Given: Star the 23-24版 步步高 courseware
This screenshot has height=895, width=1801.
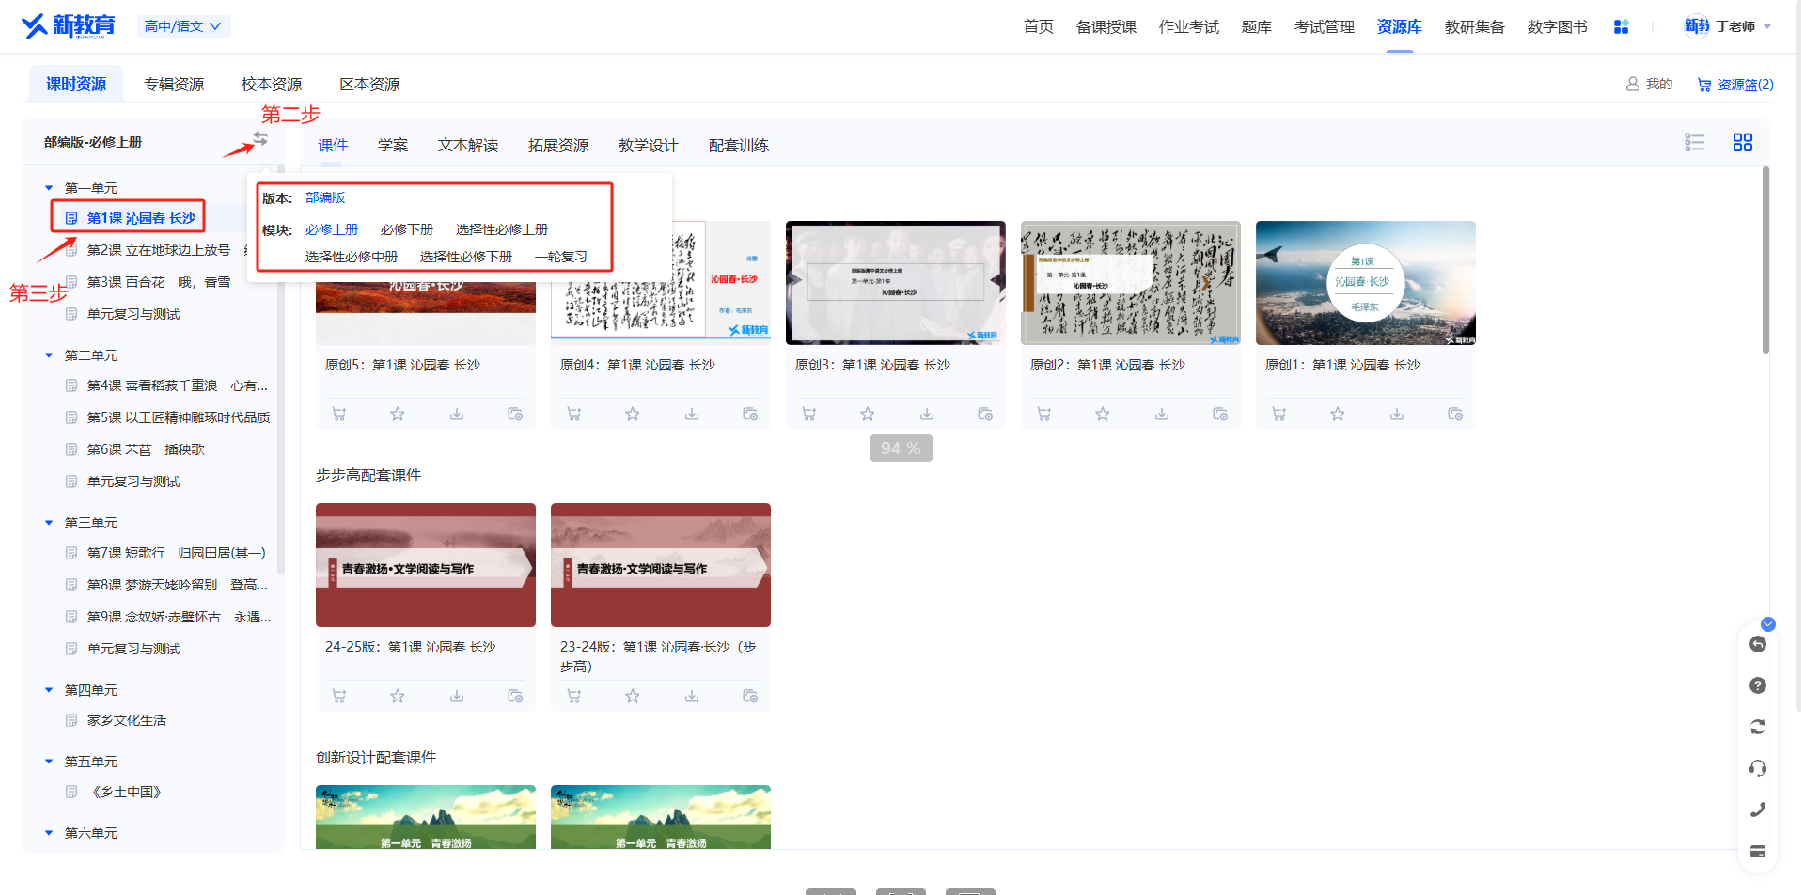Looking at the screenshot, I should click(x=632, y=696).
